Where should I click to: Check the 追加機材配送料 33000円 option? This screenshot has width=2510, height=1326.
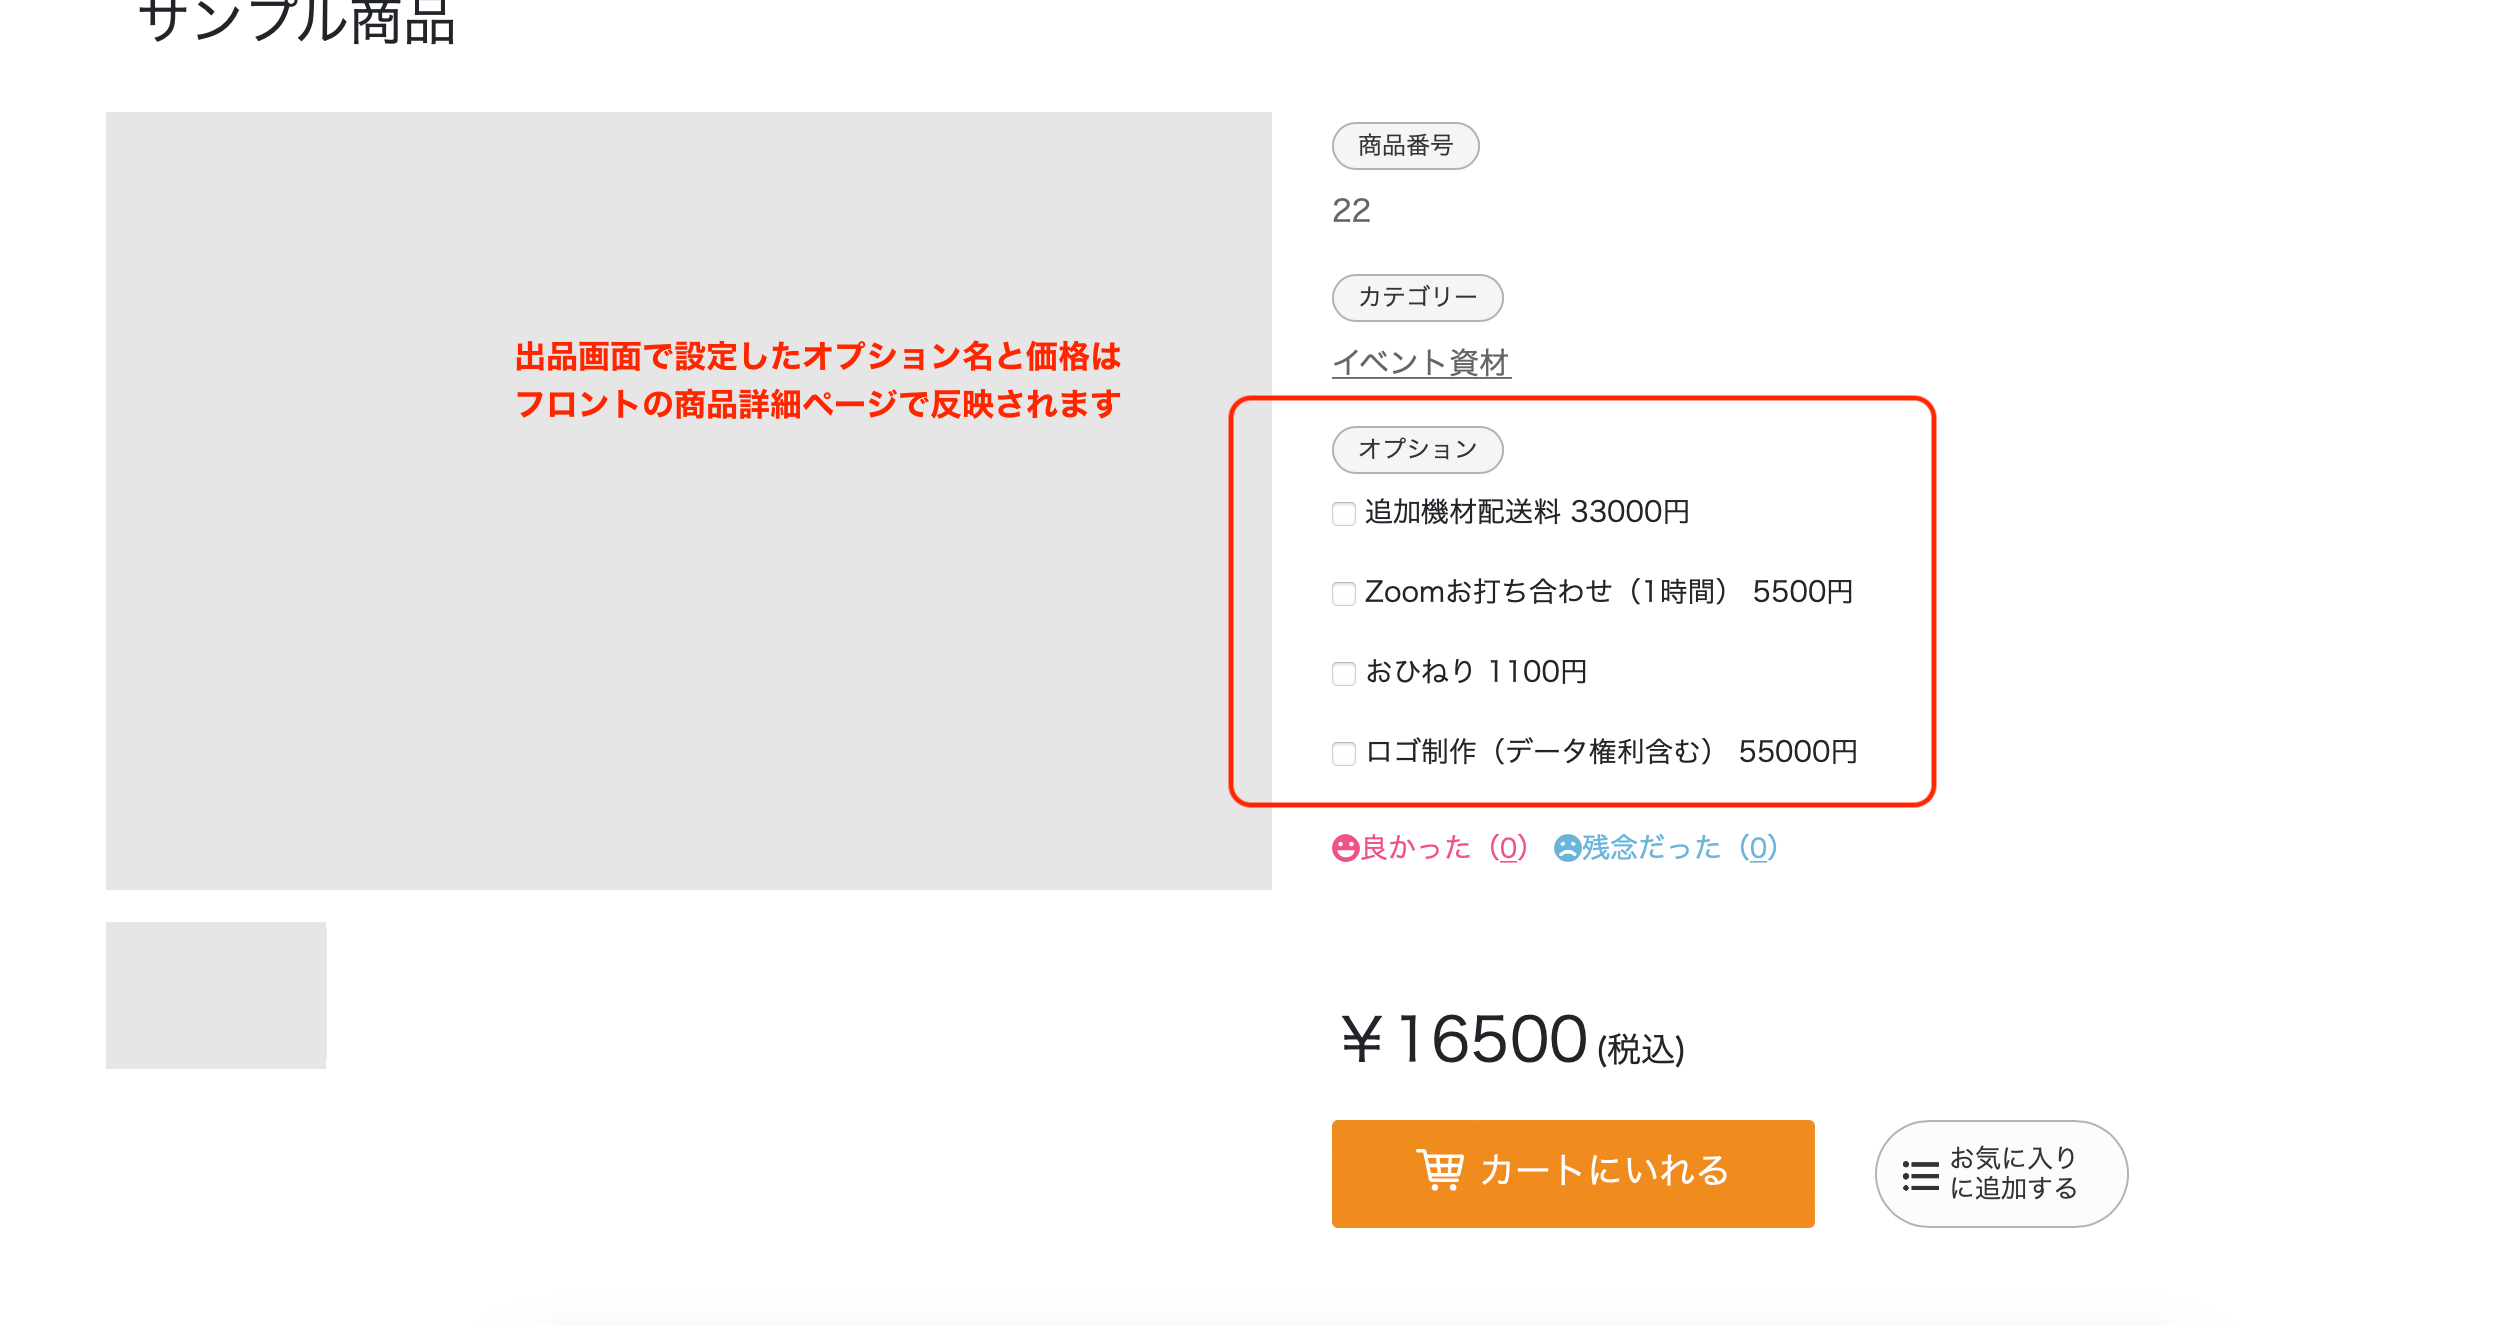pos(1344,514)
